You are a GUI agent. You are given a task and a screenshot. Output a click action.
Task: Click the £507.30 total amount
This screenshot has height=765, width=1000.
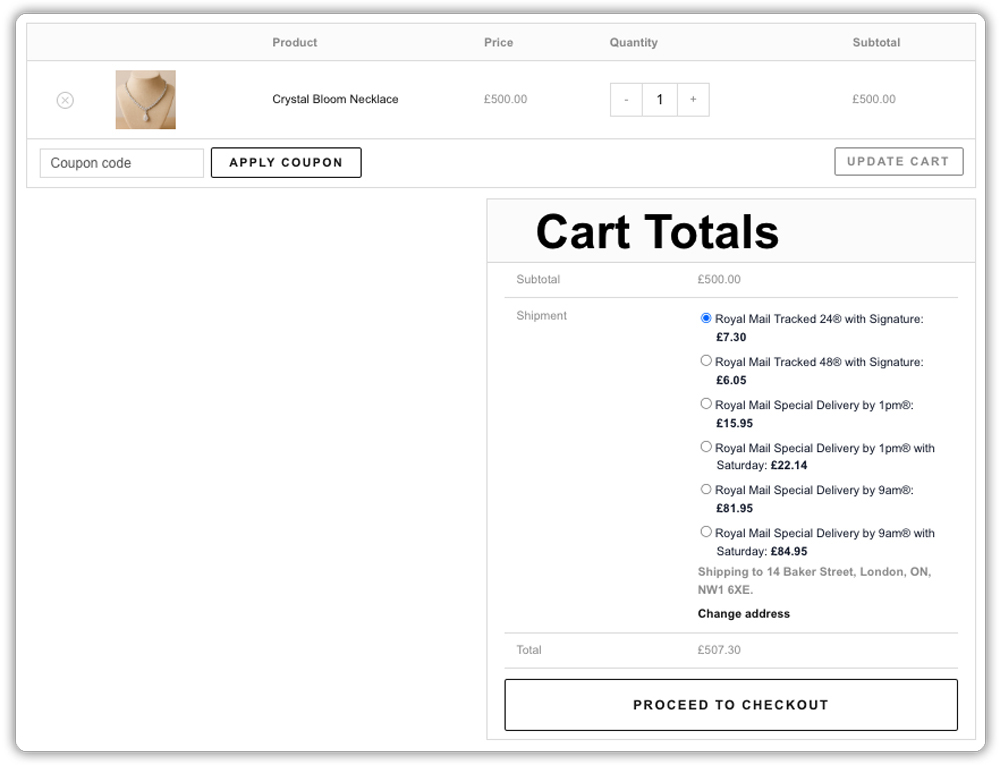click(x=719, y=650)
